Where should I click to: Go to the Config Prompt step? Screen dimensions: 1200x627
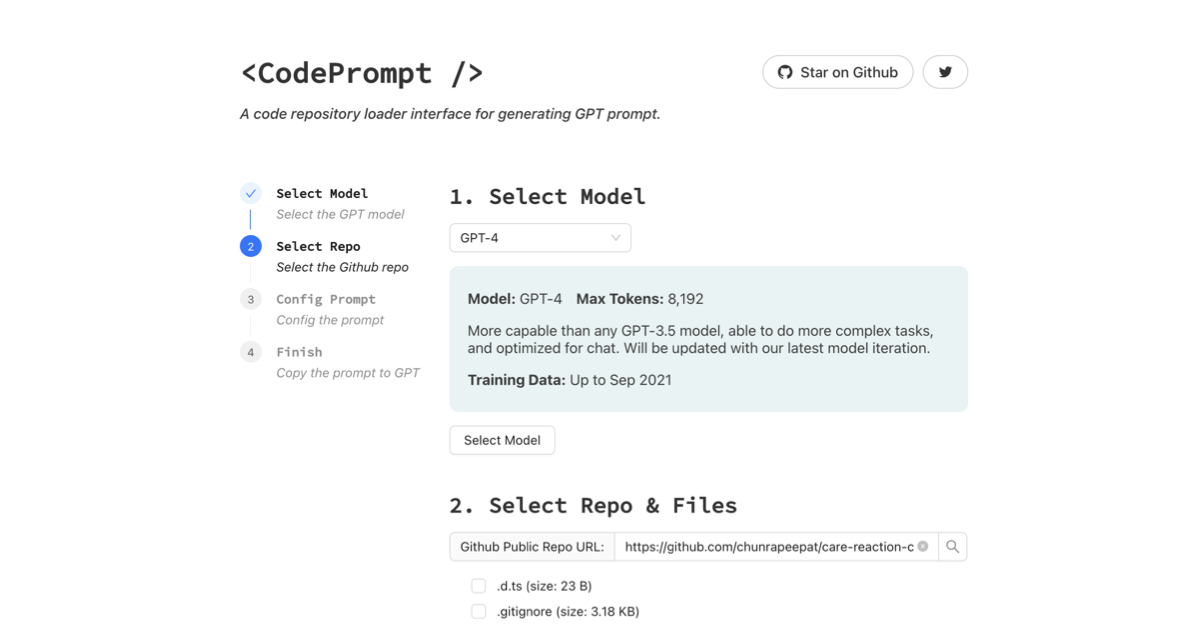[x=326, y=299]
